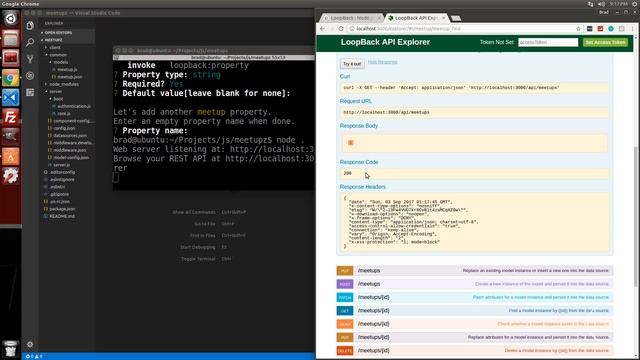Open the volume indicator in the top panel
The image size is (640, 360).
coord(601,4)
